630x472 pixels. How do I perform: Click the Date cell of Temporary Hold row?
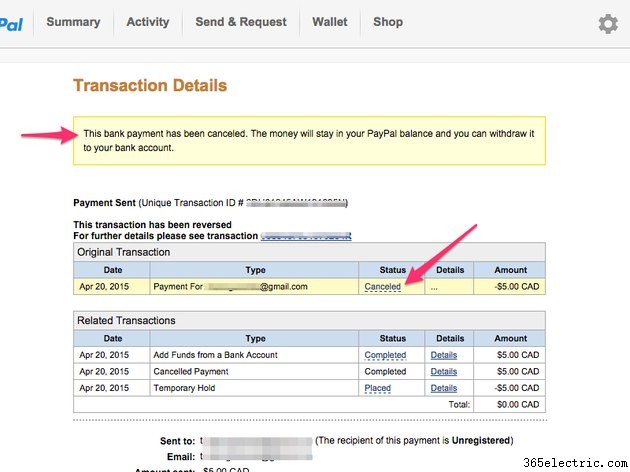click(x=112, y=388)
